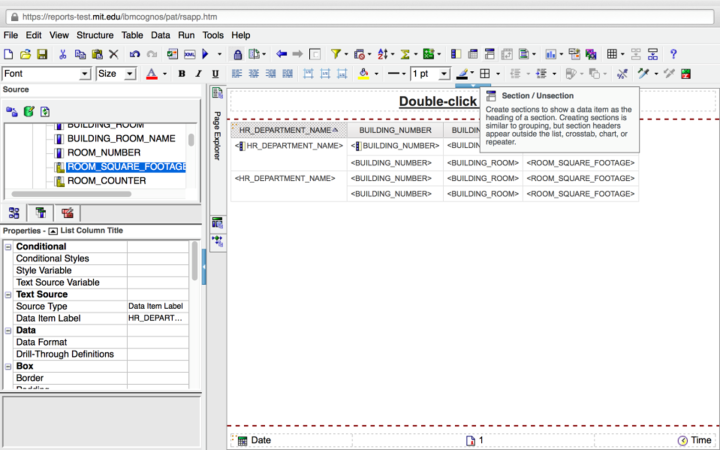Run the report with play icon

click(205, 54)
